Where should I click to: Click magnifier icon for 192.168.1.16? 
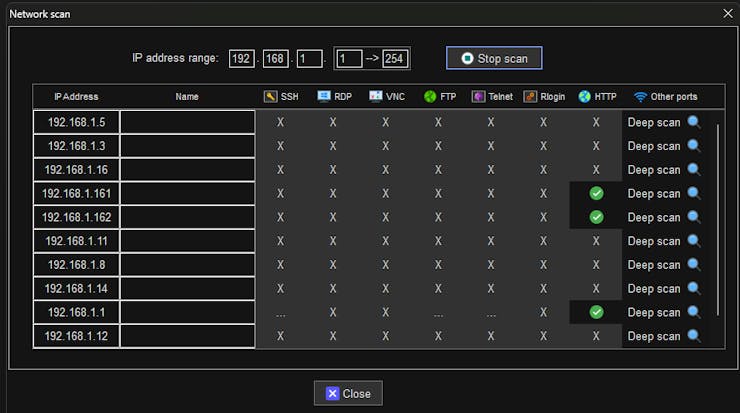[694, 169]
